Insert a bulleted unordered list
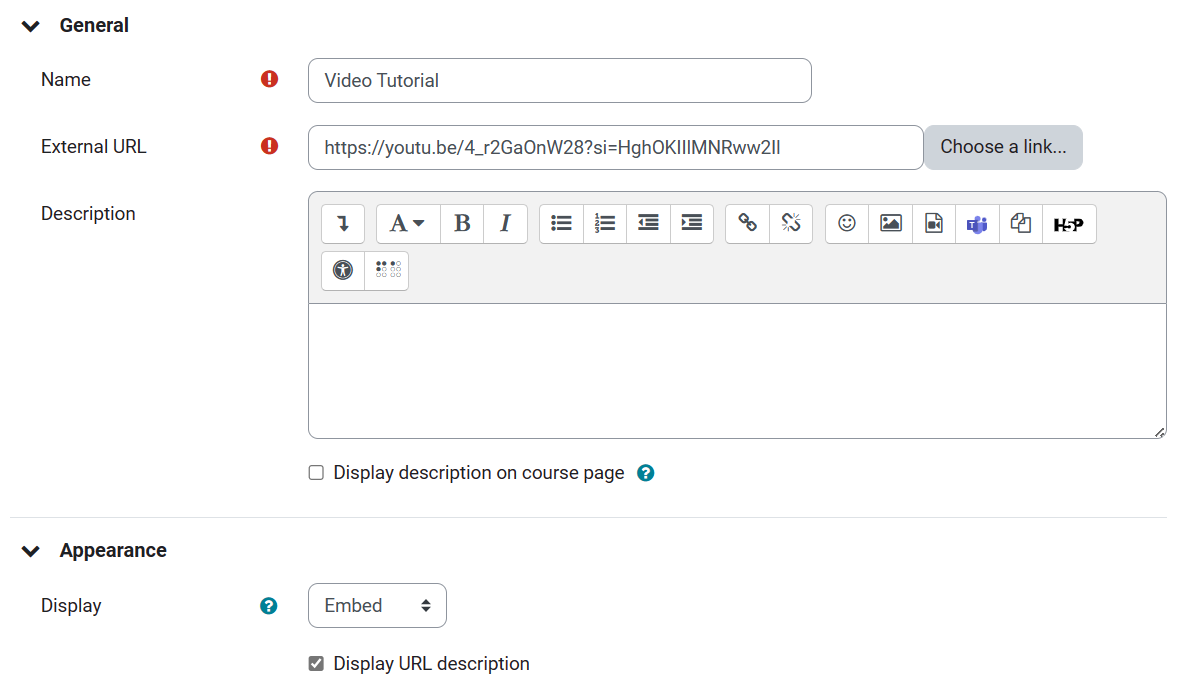Screen dimensions: 1195x686 [x=562, y=224]
